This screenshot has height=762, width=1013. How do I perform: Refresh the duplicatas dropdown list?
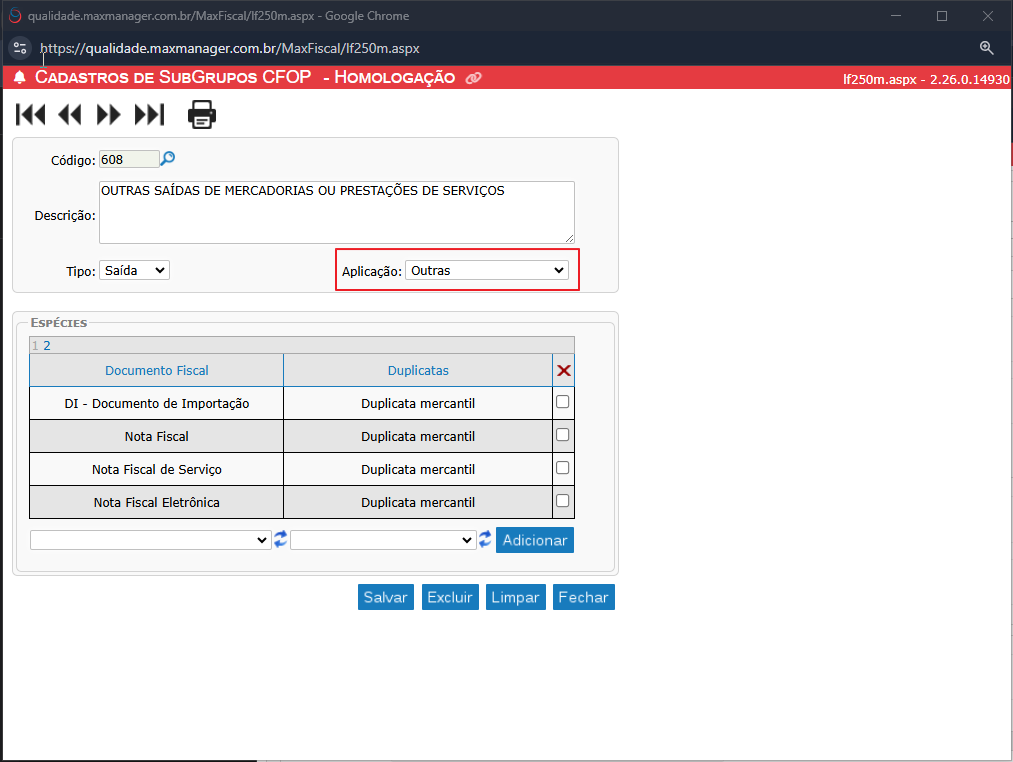coord(485,540)
